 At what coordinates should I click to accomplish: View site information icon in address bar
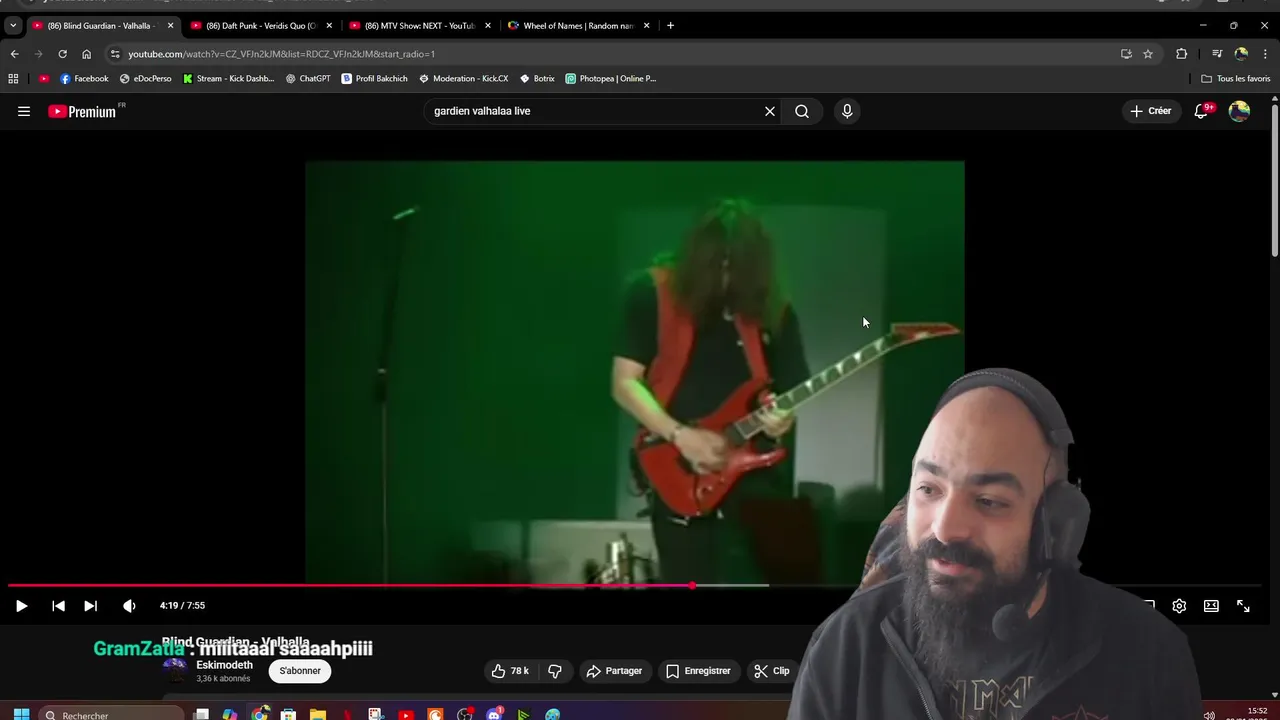coord(115,54)
